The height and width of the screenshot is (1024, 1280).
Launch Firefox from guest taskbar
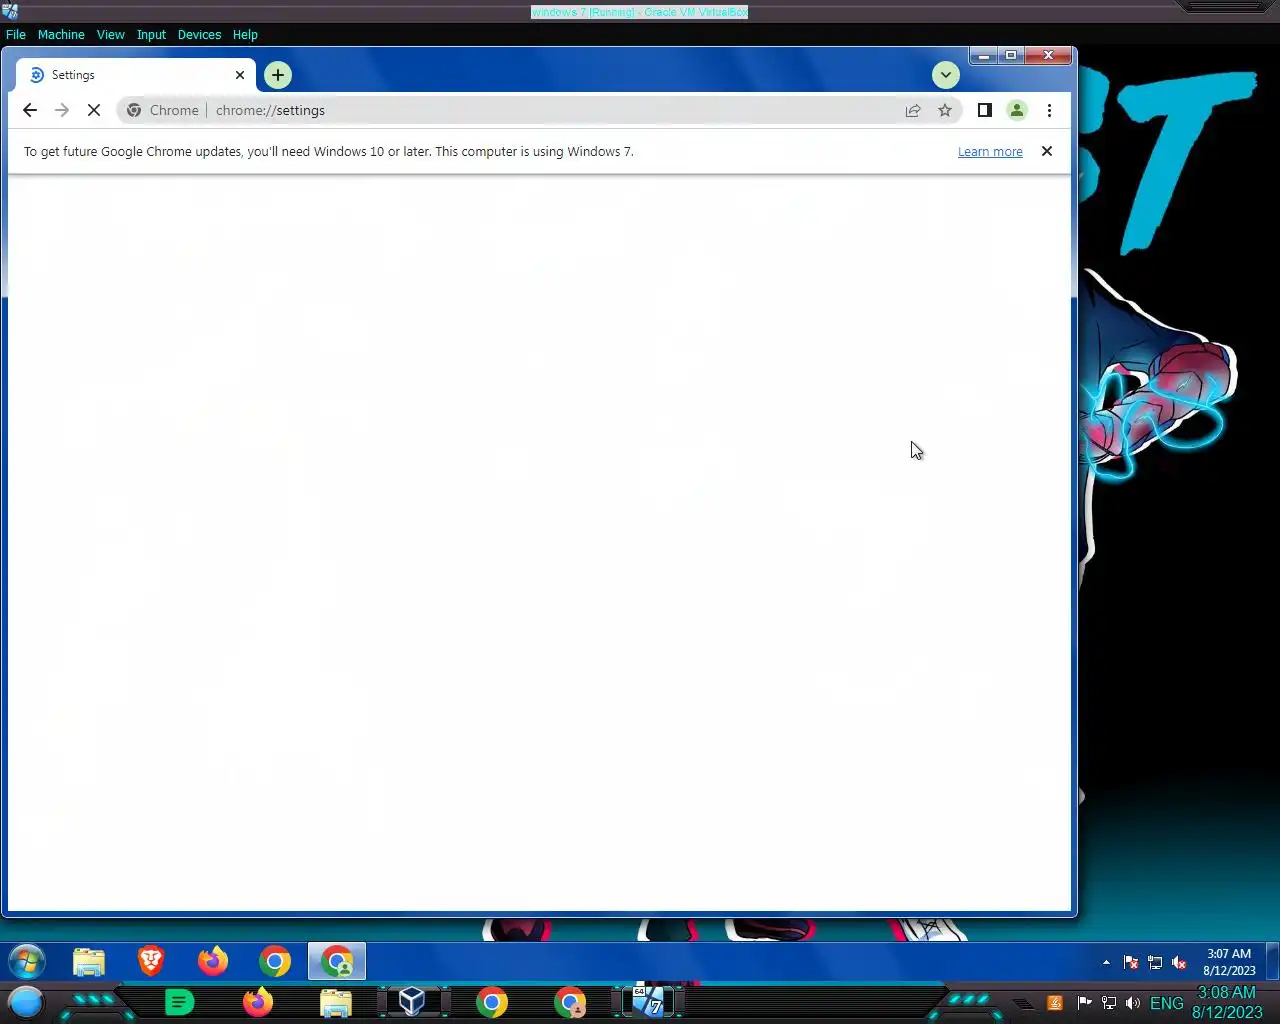pyautogui.click(x=213, y=962)
